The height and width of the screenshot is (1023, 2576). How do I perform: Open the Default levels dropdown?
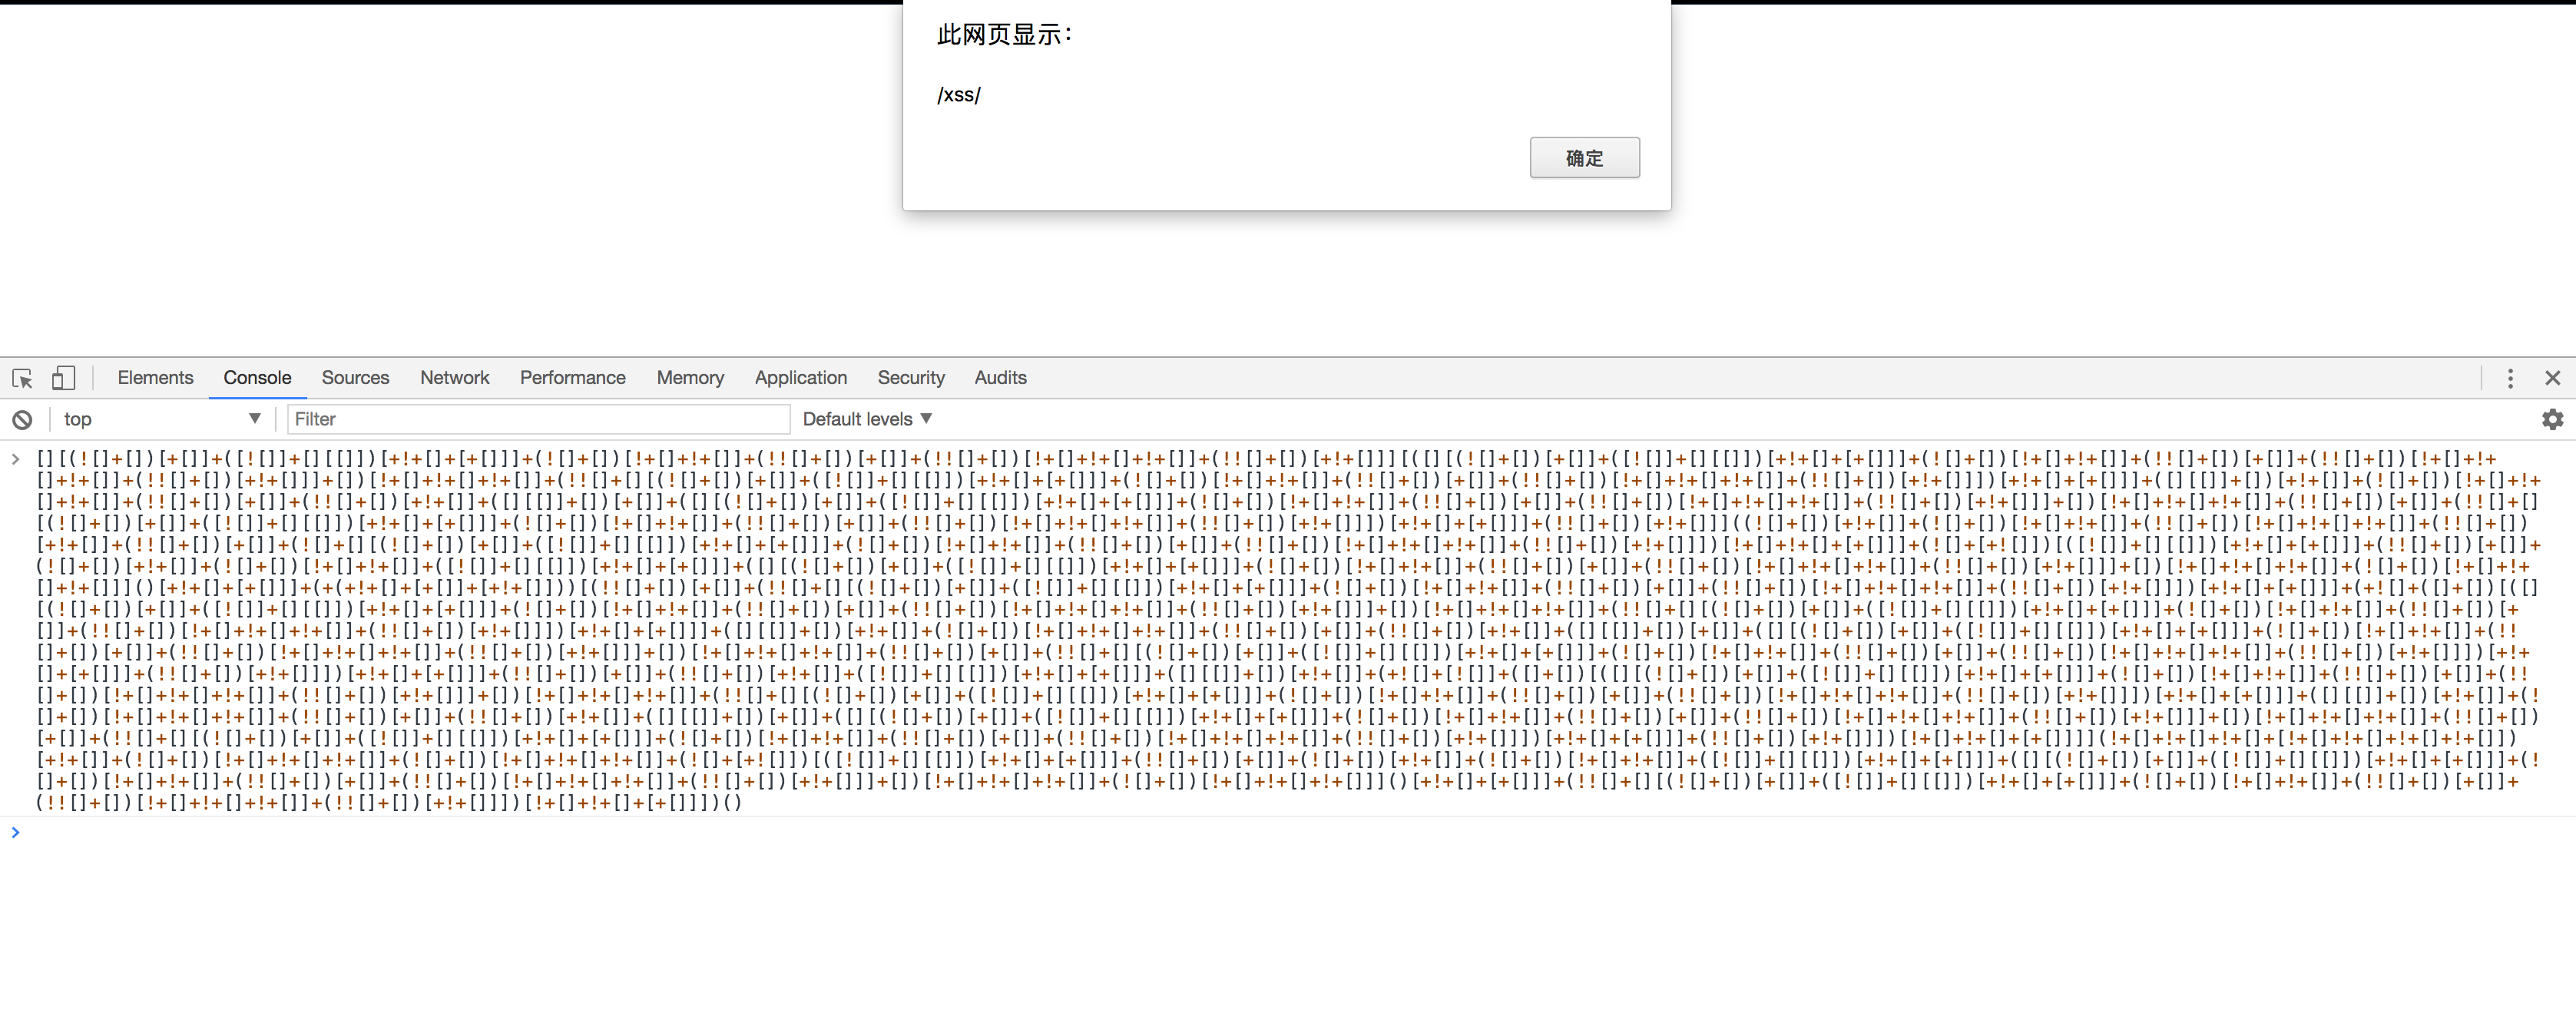point(866,419)
